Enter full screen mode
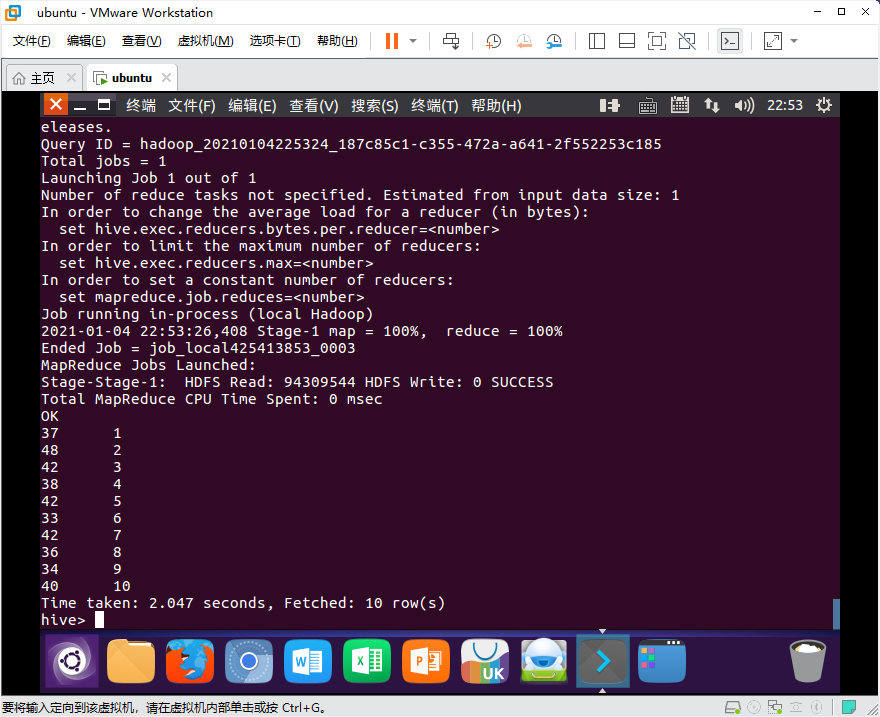Screen dimensions: 880x717 (657, 41)
